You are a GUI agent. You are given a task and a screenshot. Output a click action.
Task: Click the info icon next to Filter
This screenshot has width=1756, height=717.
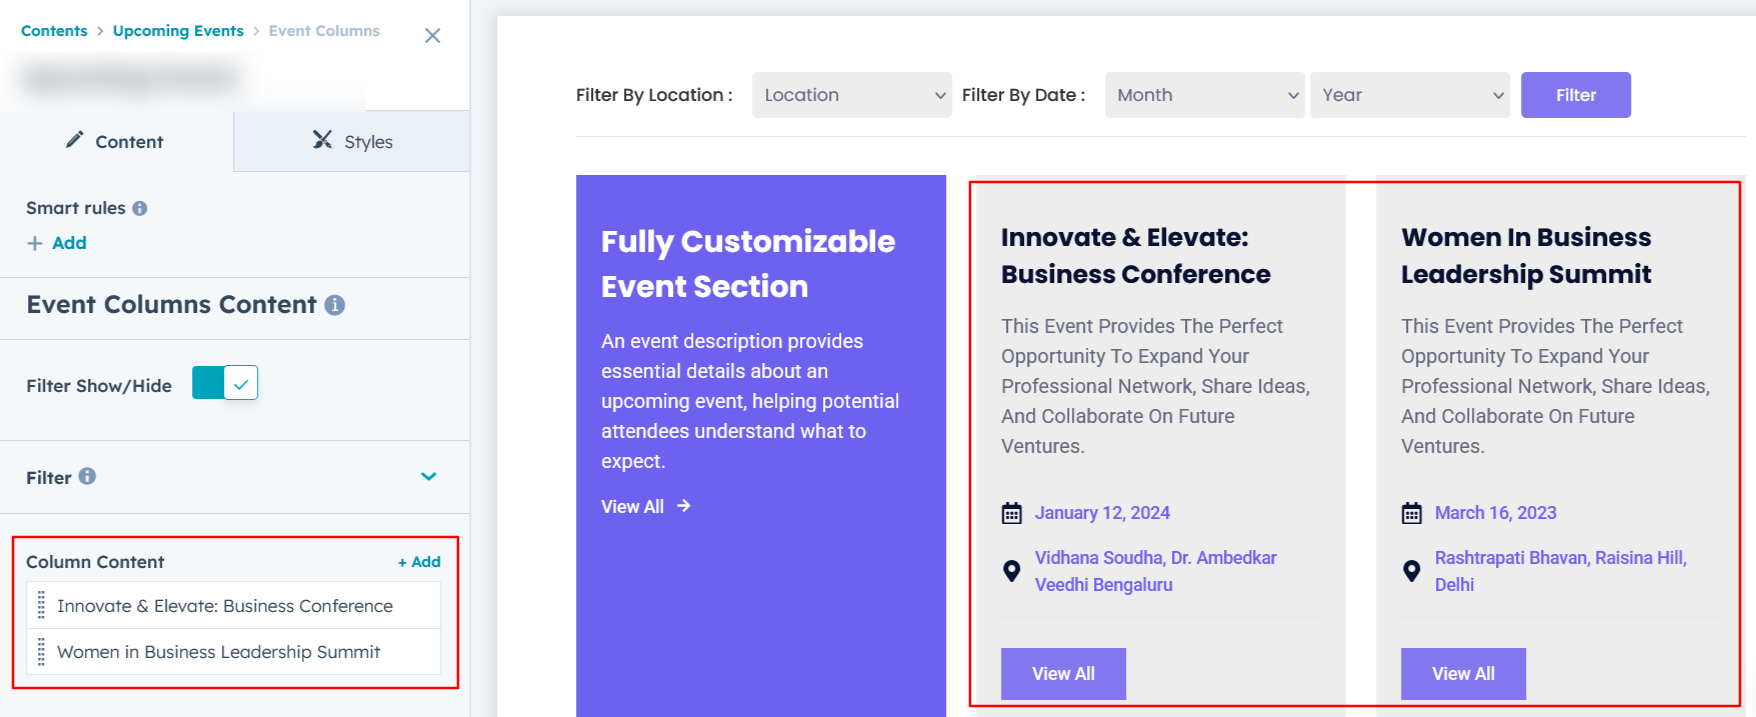88,477
